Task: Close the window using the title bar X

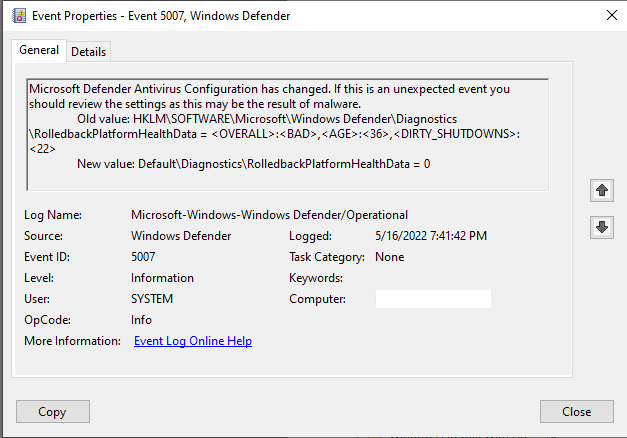Action: click(611, 16)
